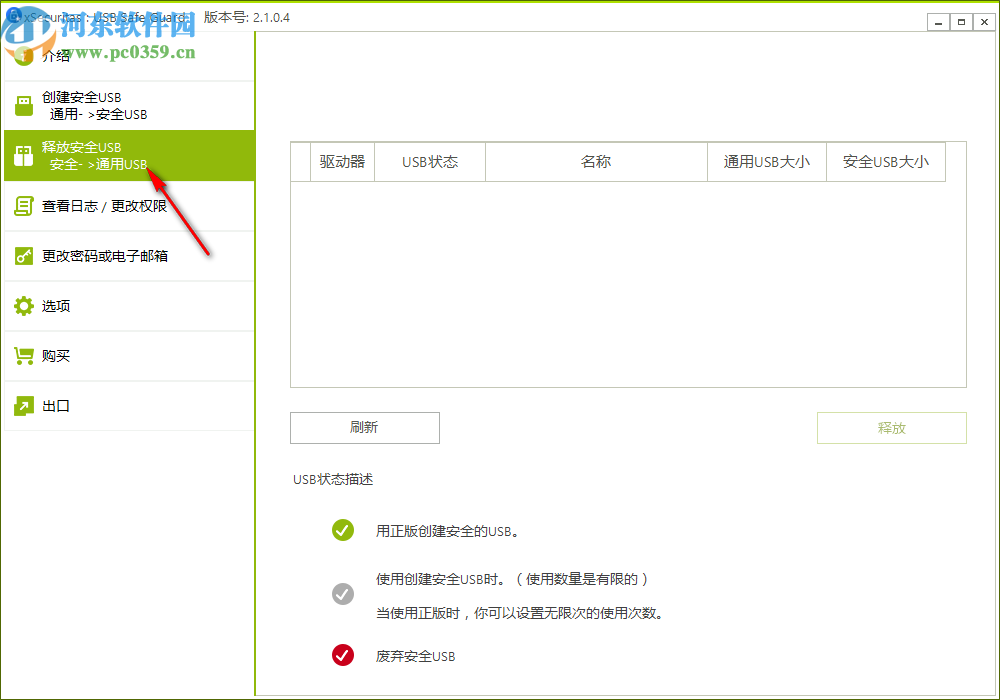Image resolution: width=1000 pixels, height=700 pixels.
Task: Click the shopping cart icon for 购买
Action: point(22,356)
